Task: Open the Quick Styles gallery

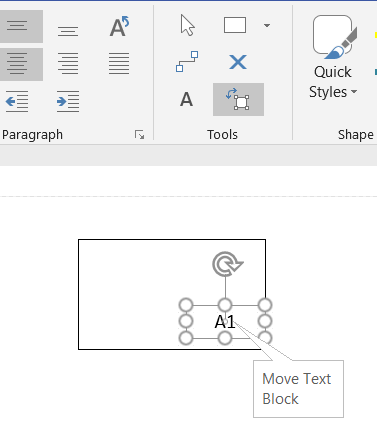Action: coord(333,57)
